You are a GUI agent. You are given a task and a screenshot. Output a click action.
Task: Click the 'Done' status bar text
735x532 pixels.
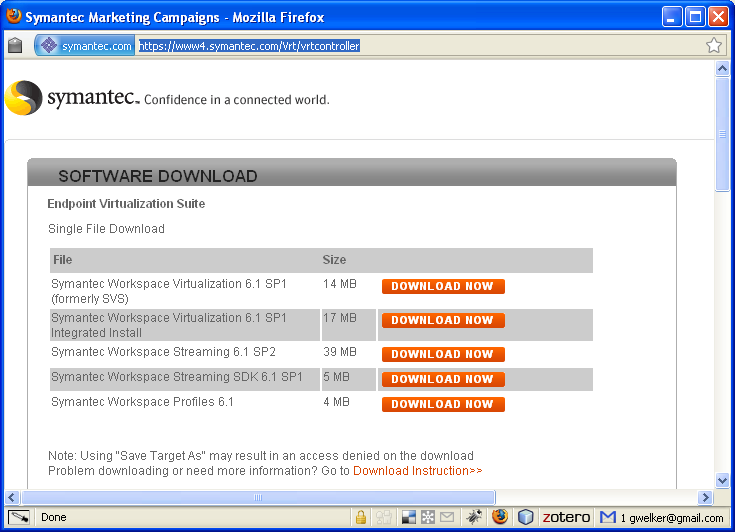point(53,517)
